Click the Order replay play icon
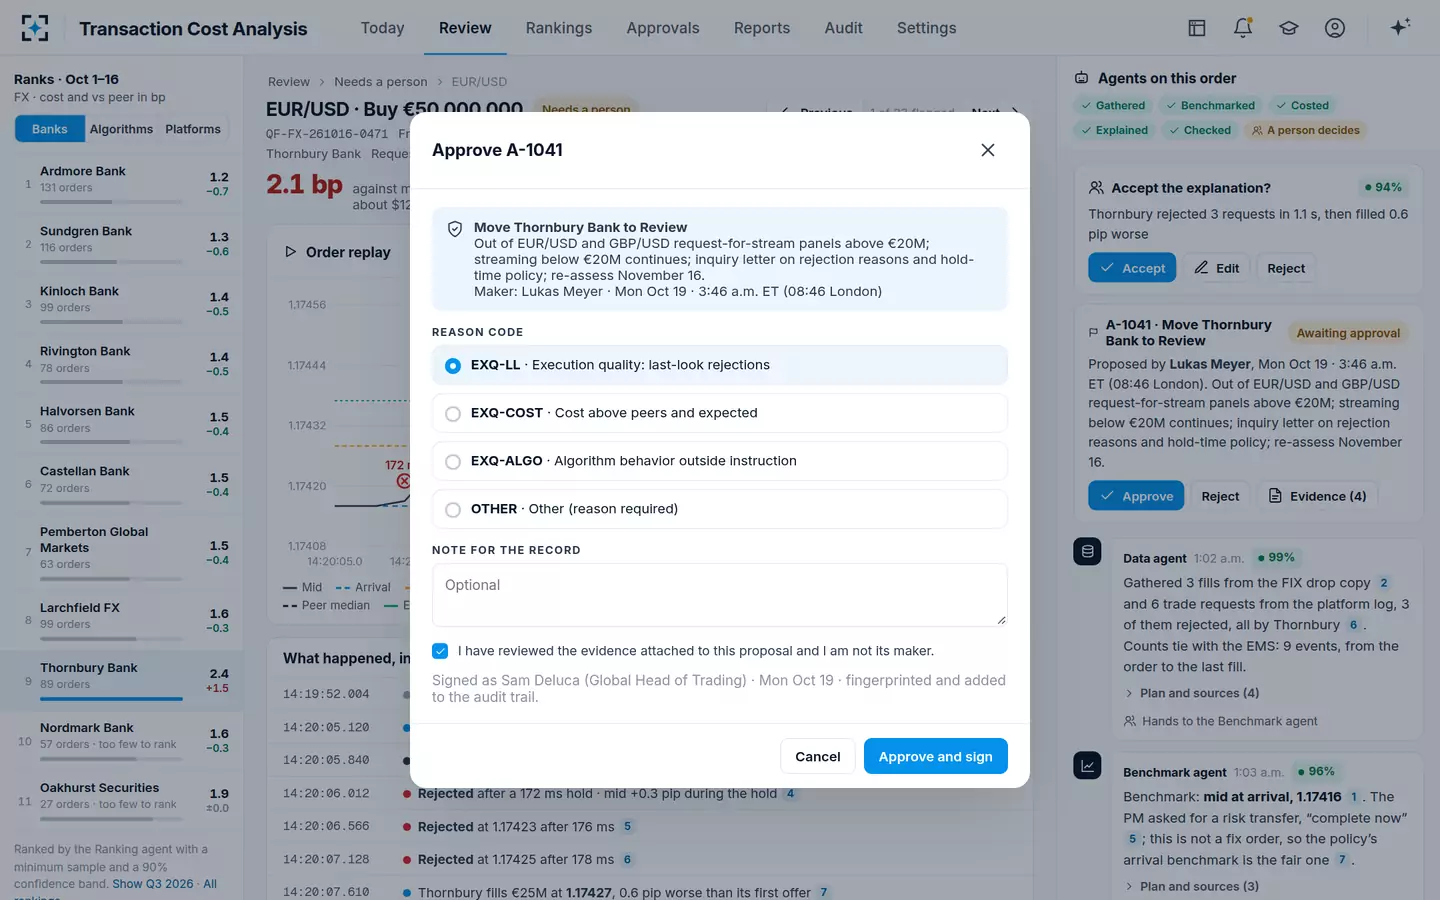The image size is (1440, 900). [291, 252]
